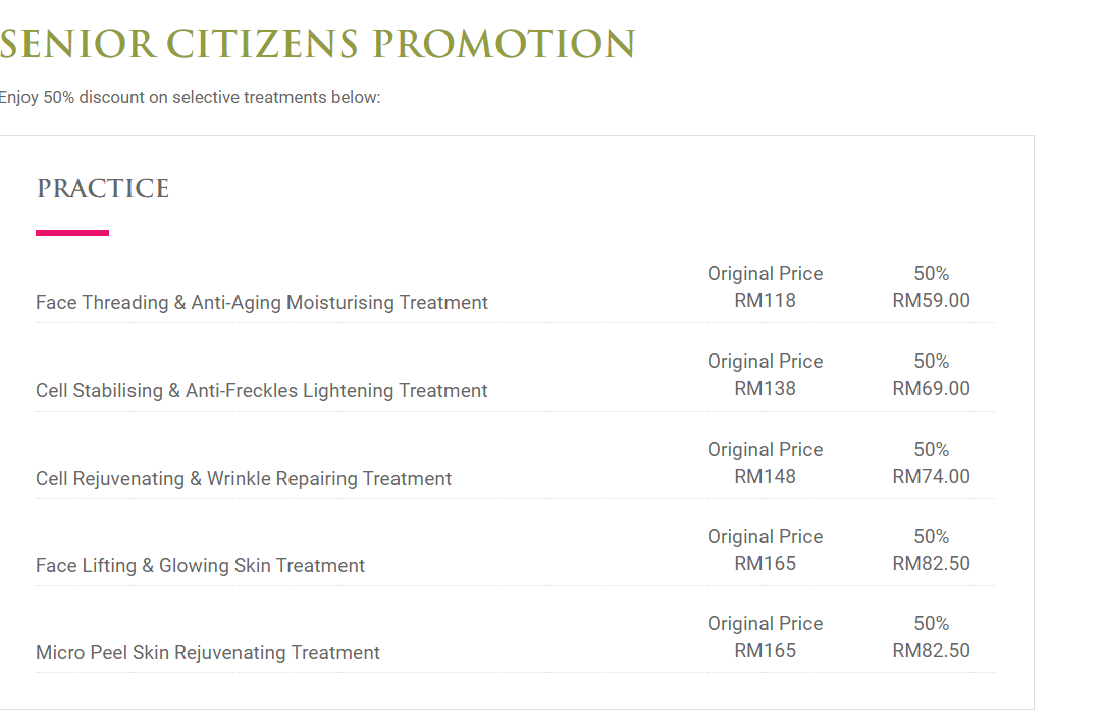Click the RM148 original price
Screen dimensions: 1102x712
coord(765,476)
